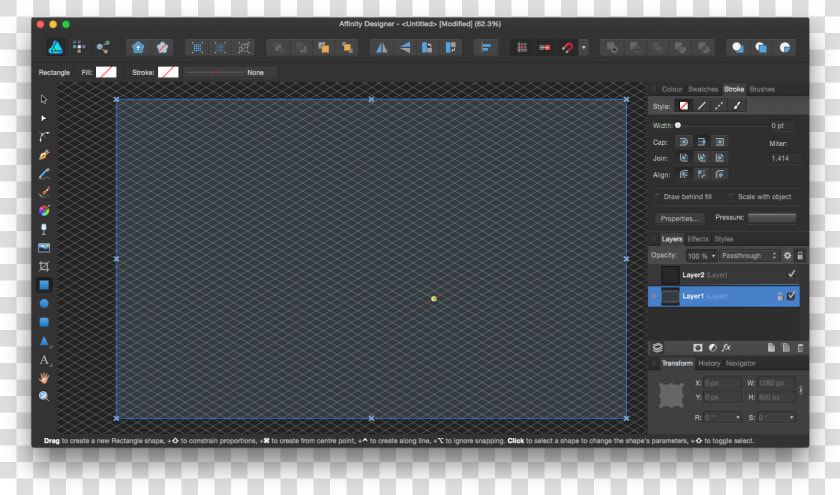The height and width of the screenshot is (495, 840).
Task: Switch to the Pixel Persona
Action: click(x=79, y=47)
